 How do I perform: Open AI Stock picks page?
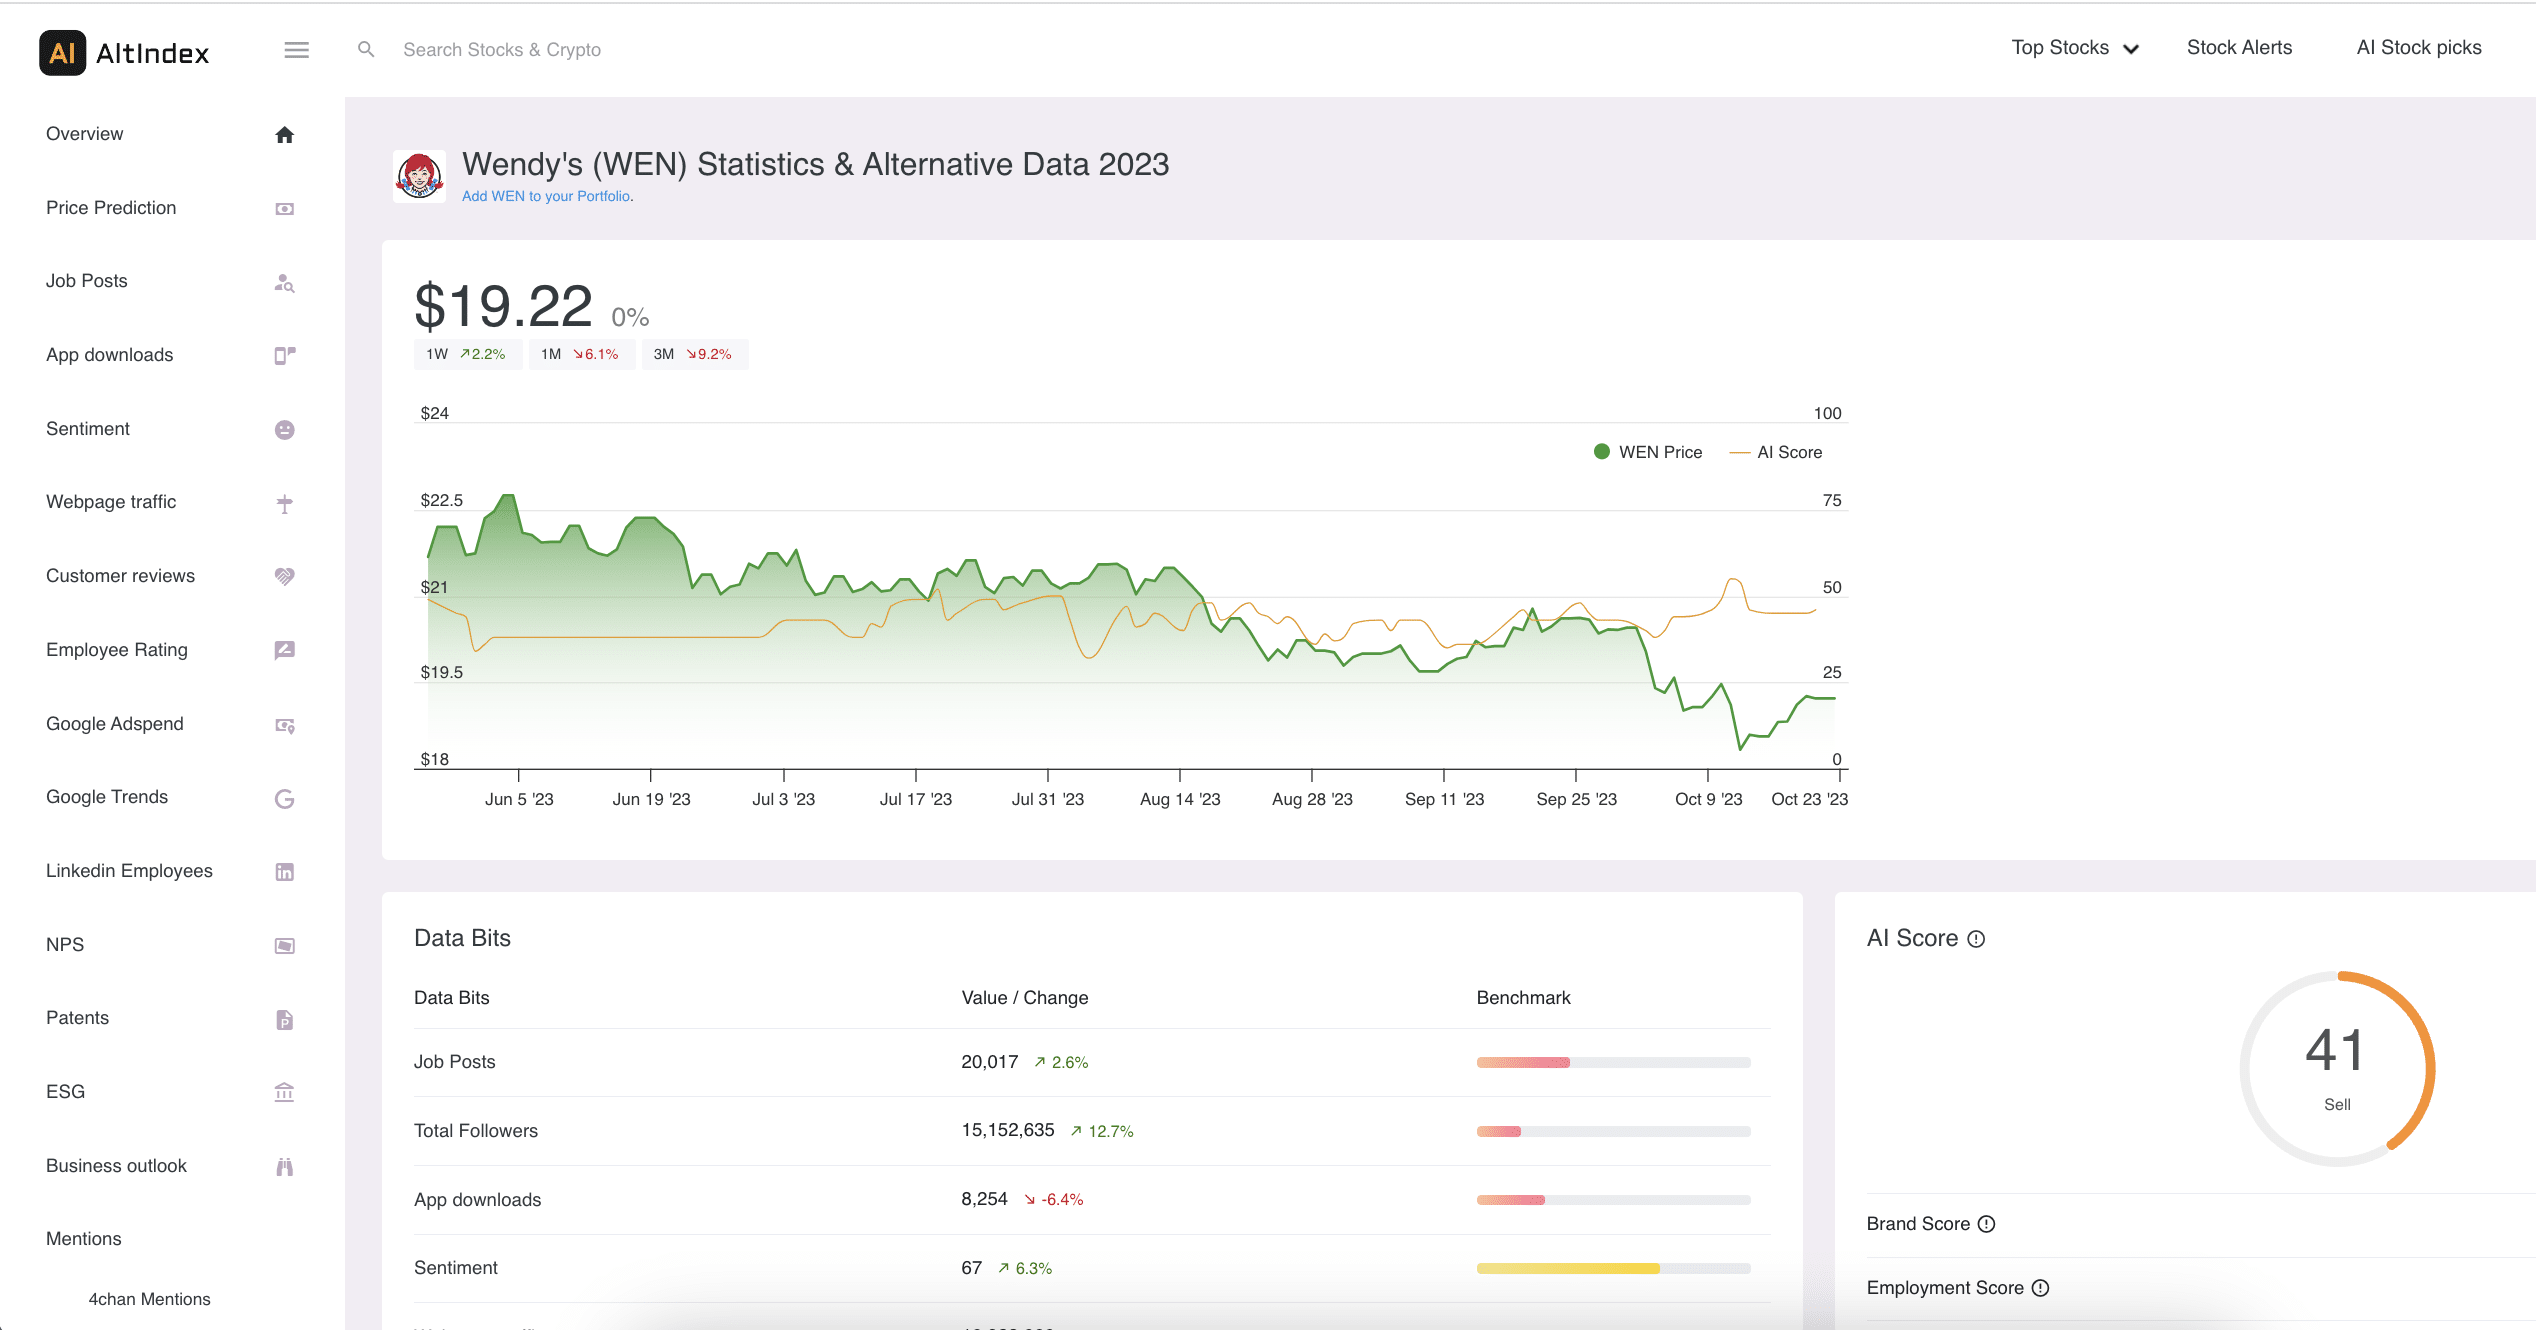[2419, 48]
